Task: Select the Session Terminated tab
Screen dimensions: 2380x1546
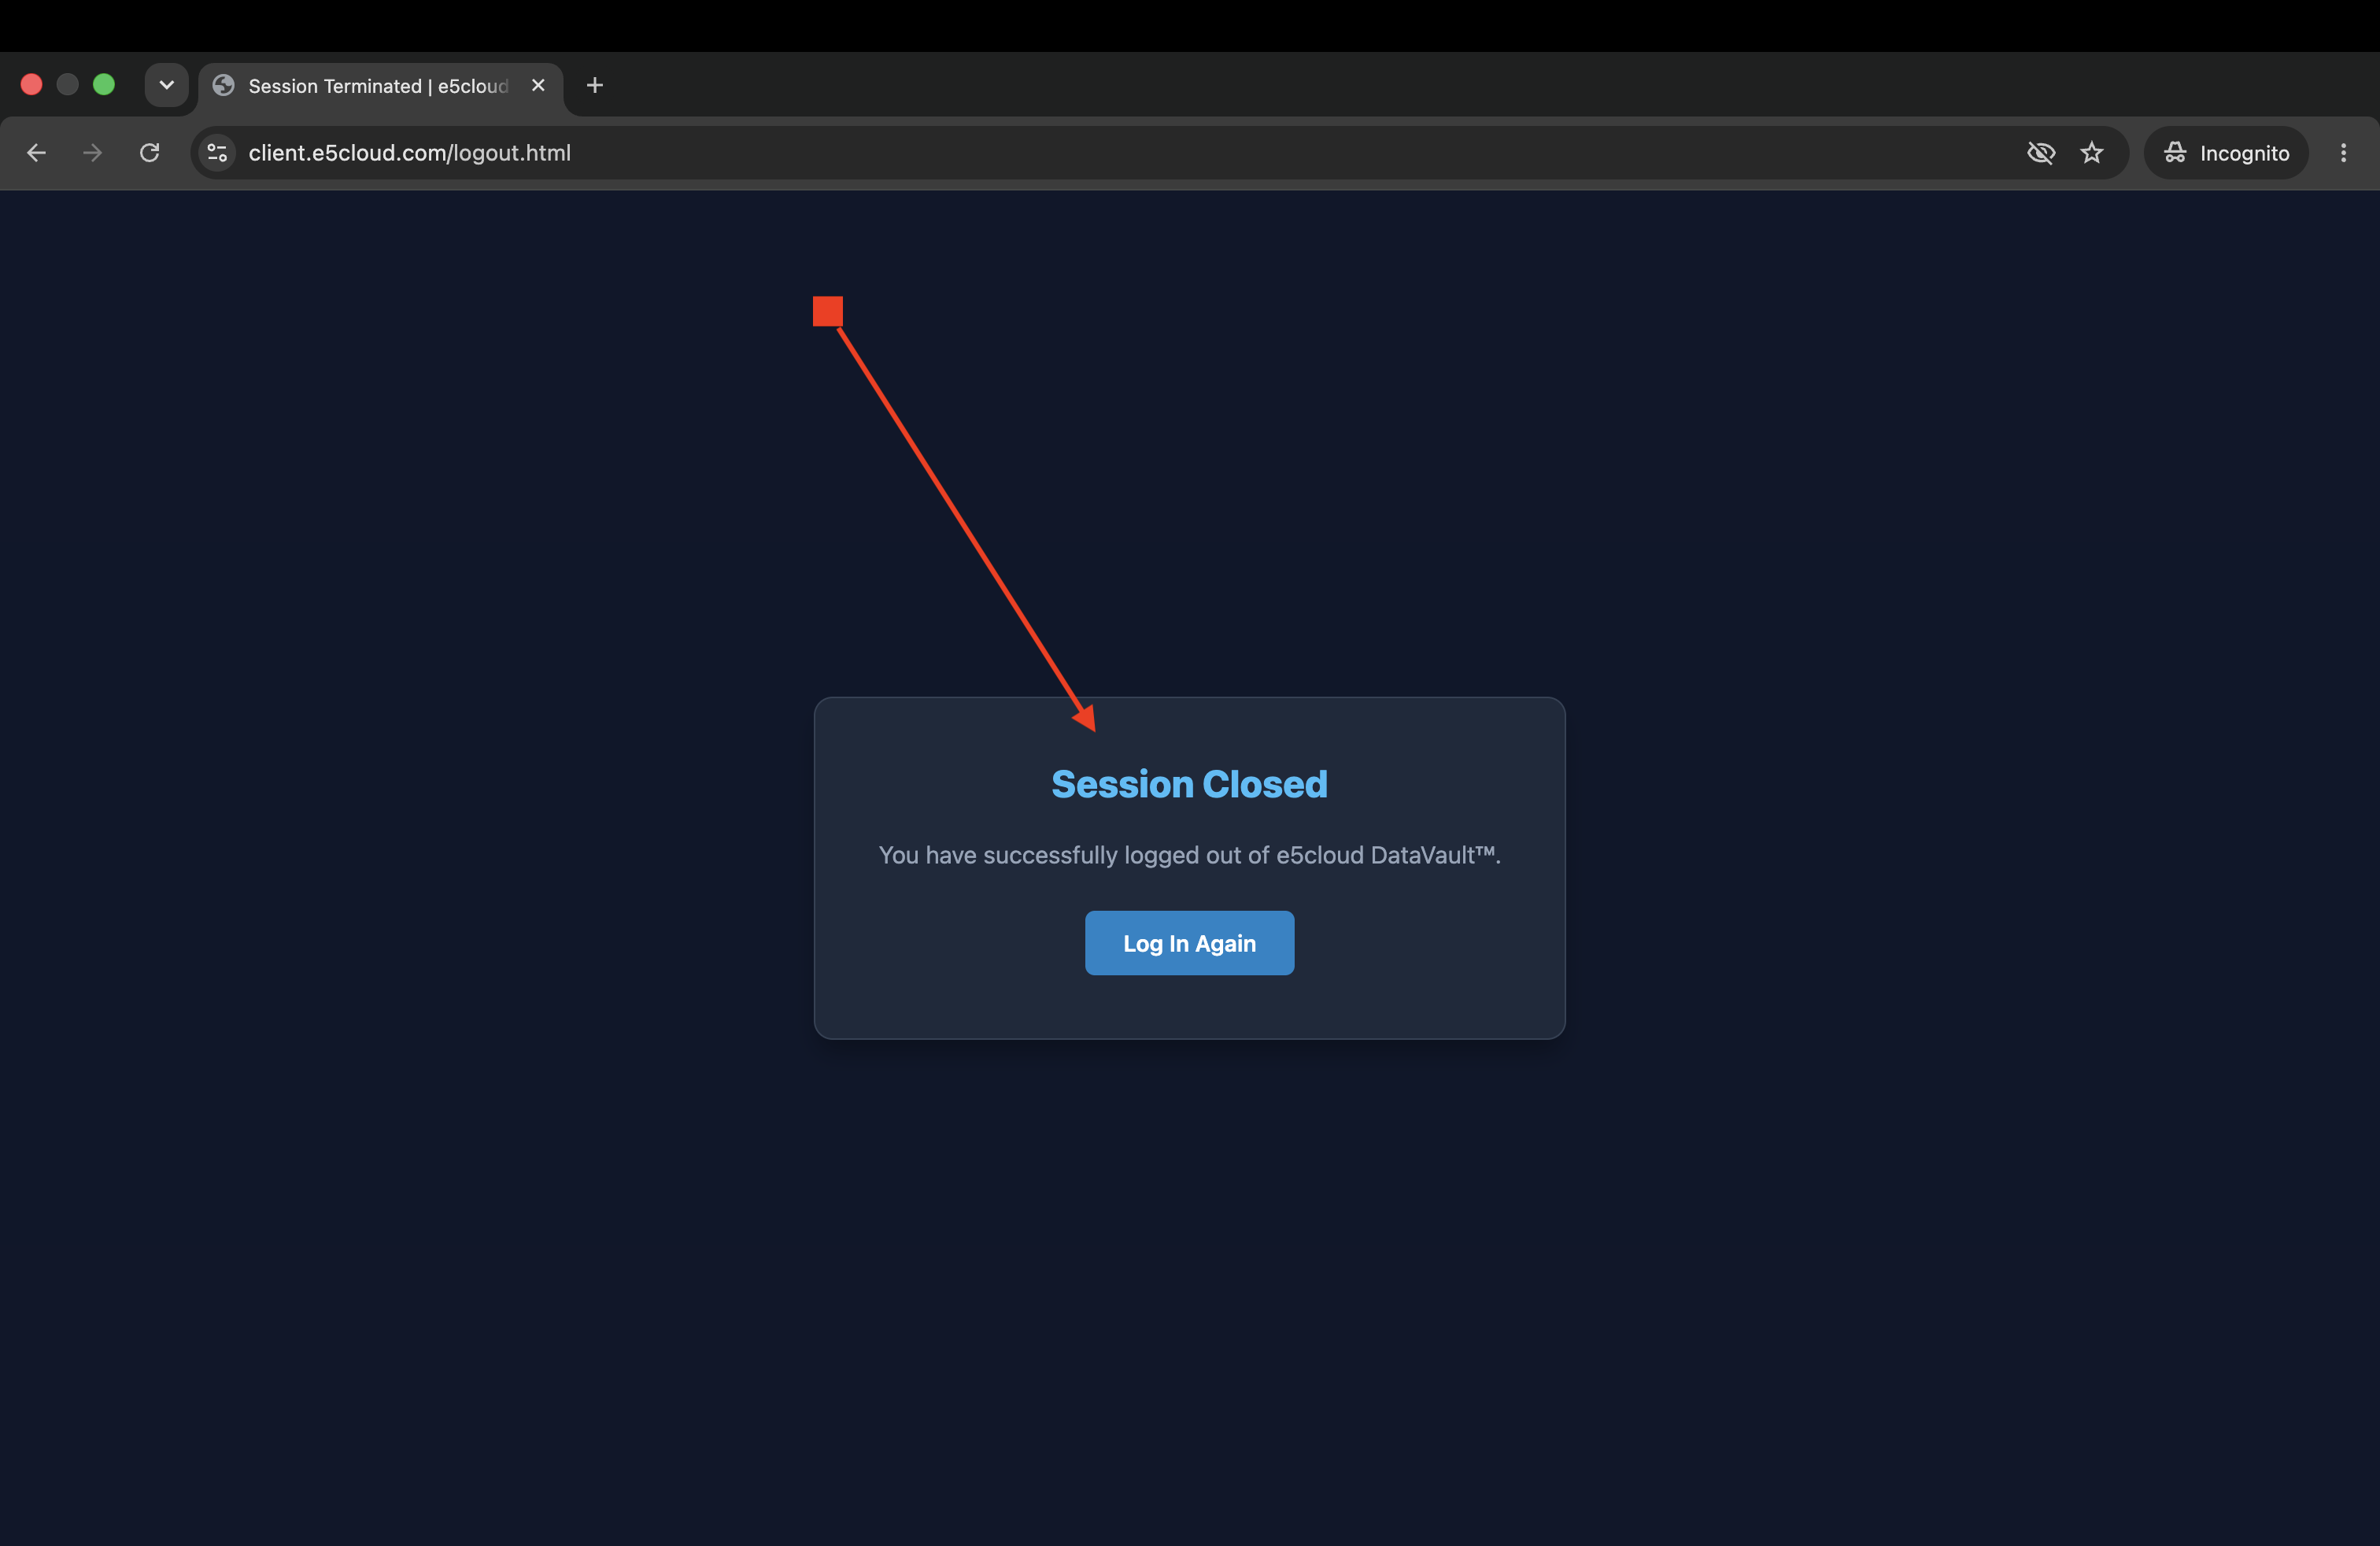Action: tap(380, 86)
